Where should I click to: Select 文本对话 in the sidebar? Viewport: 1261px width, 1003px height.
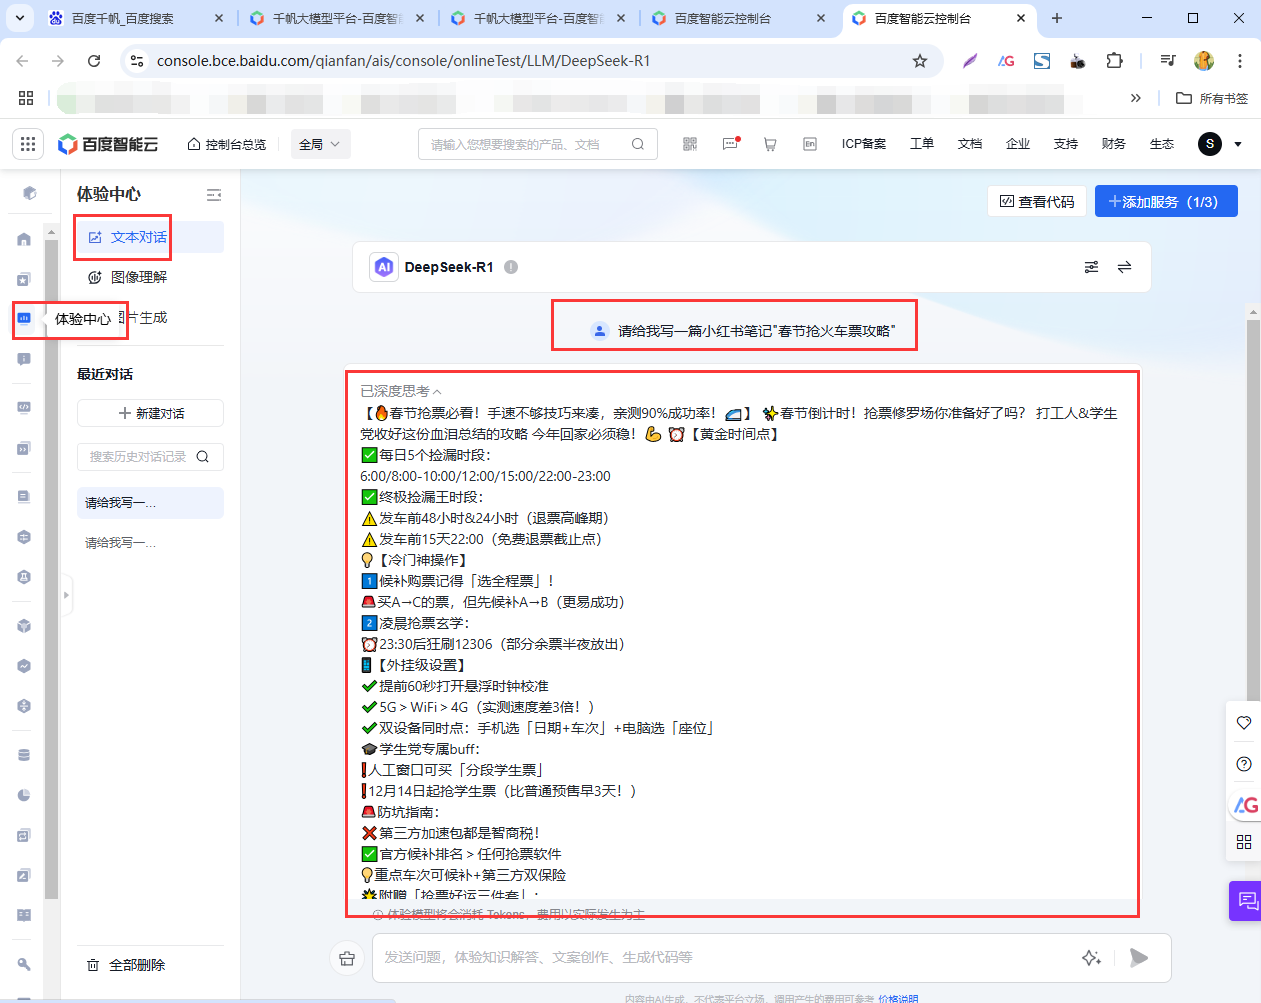point(138,237)
